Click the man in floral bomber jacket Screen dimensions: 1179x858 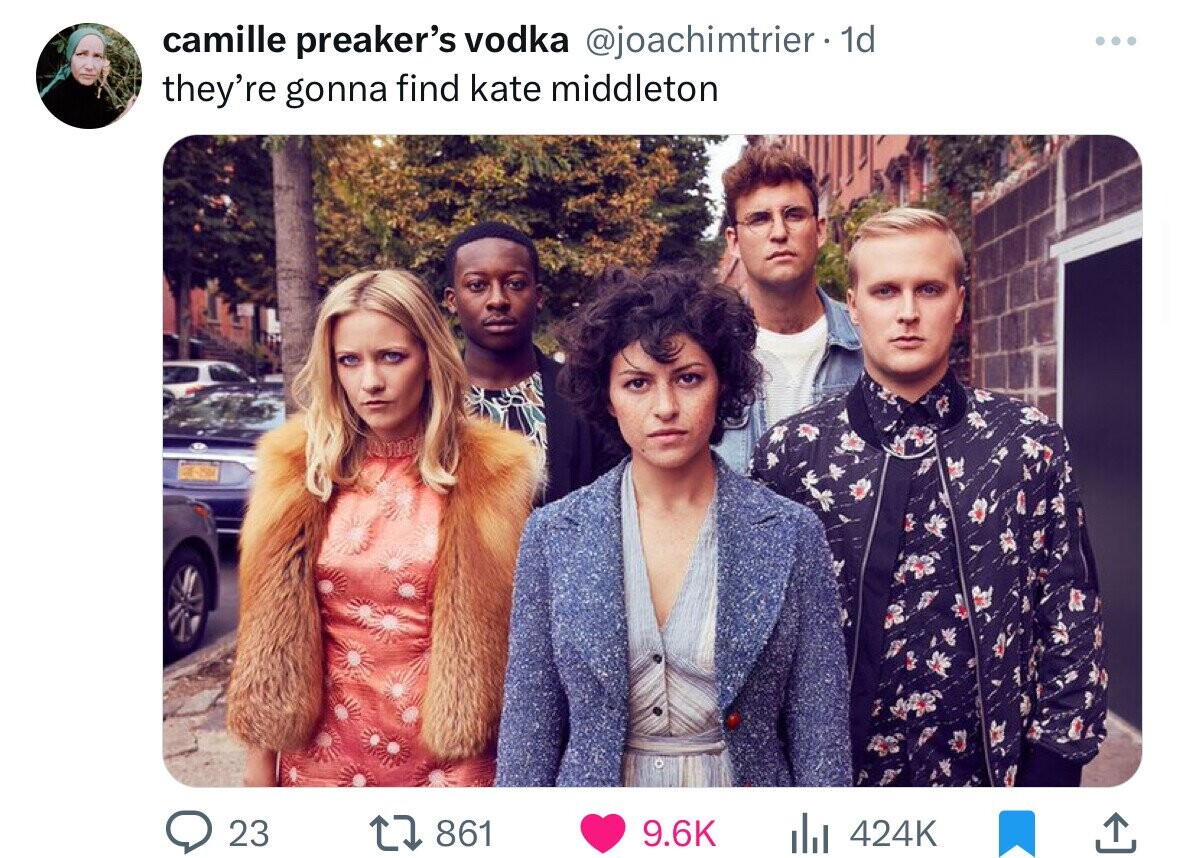(x=932, y=504)
